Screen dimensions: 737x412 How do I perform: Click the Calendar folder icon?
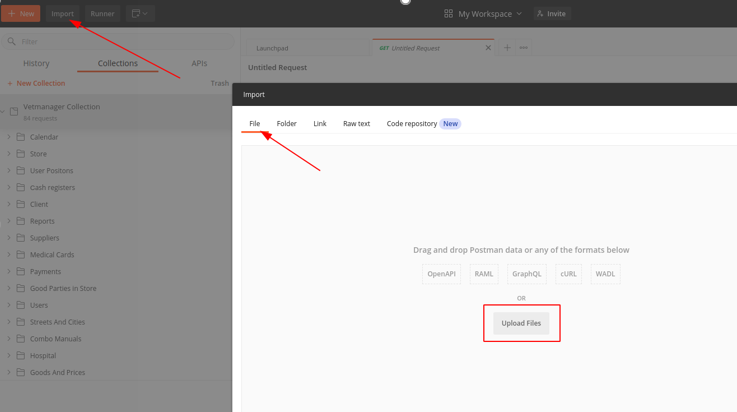coord(21,137)
